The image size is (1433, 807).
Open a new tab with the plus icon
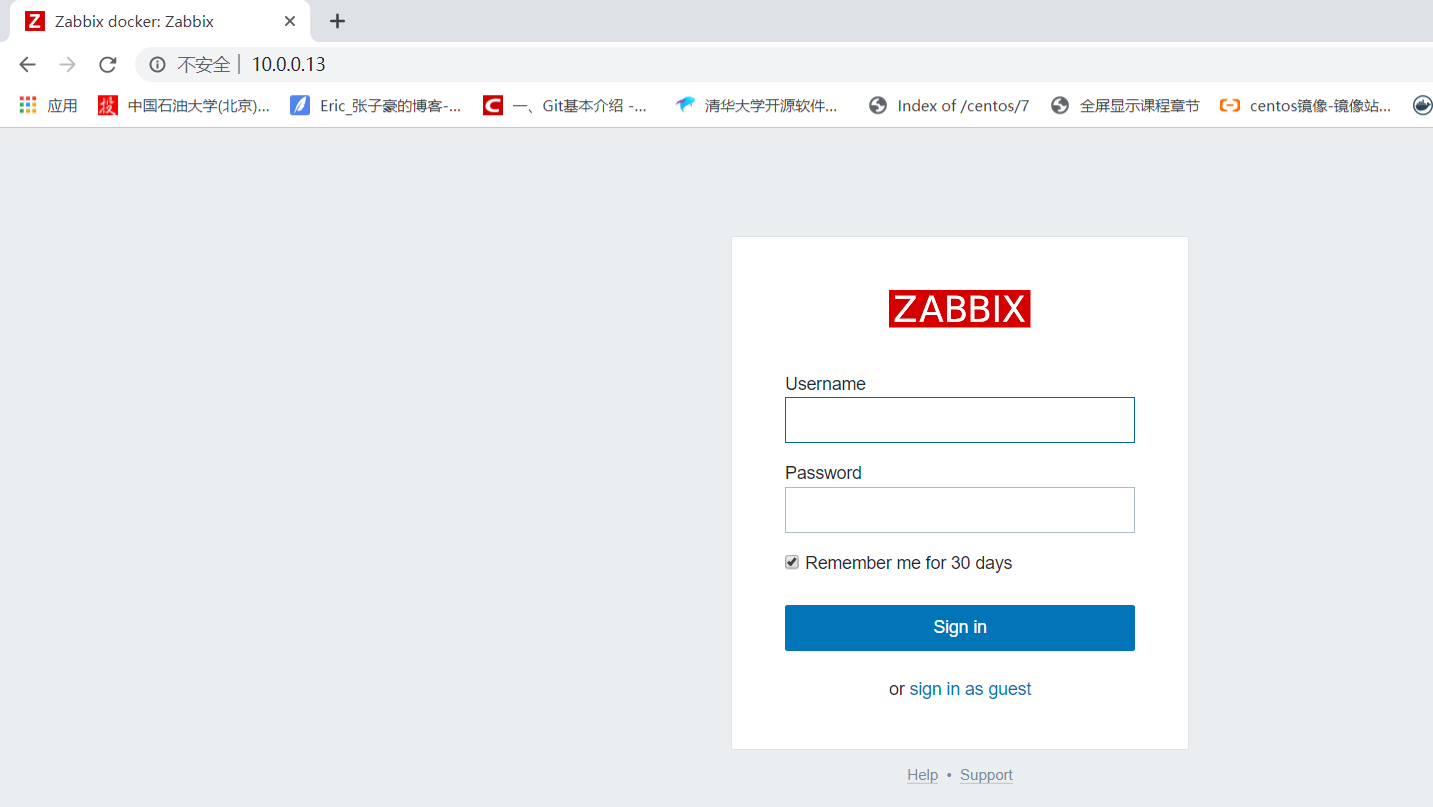click(x=338, y=21)
